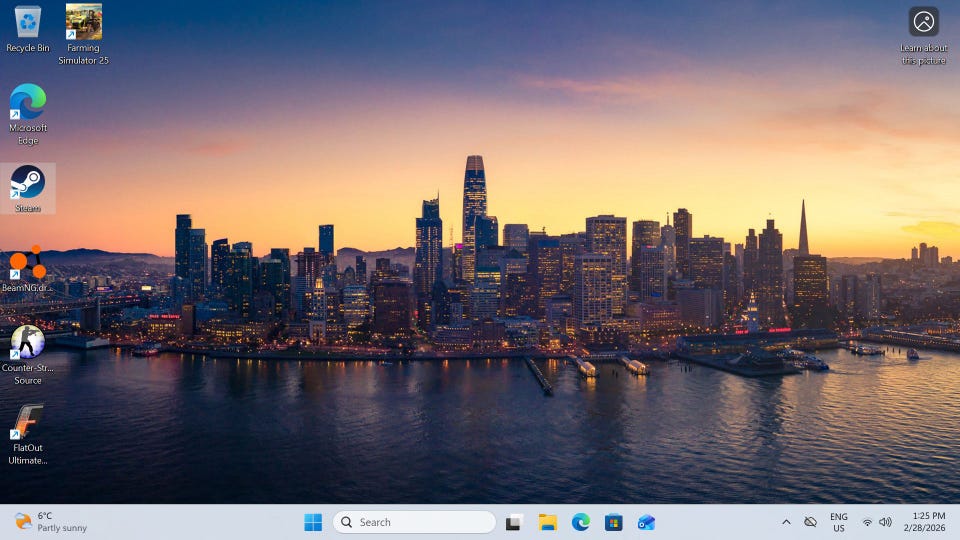The width and height of the screenshot is (960, 540).
Task: Click the Steam desktop shortcut
Action: pyautogui.click(x=27, y=183)
